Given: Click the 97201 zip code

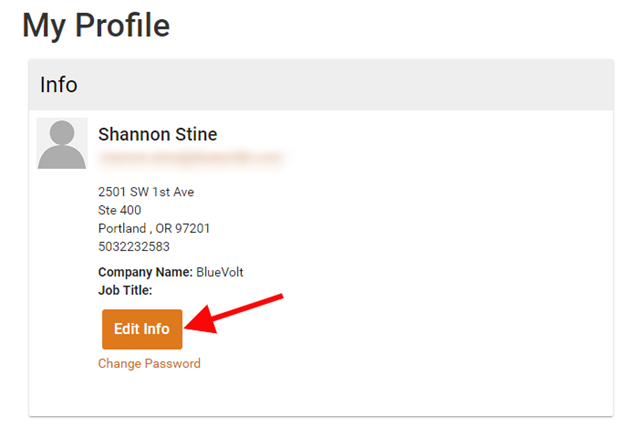Looking at the screenshot, I should (x=193, y=229).
